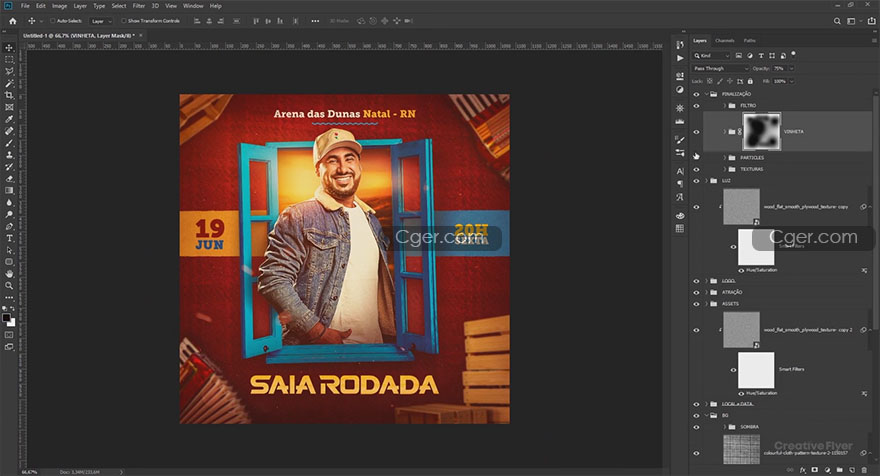Click the VINHETA layer mask thumbnail
The image size is (880, 476).
pos(762,131)
